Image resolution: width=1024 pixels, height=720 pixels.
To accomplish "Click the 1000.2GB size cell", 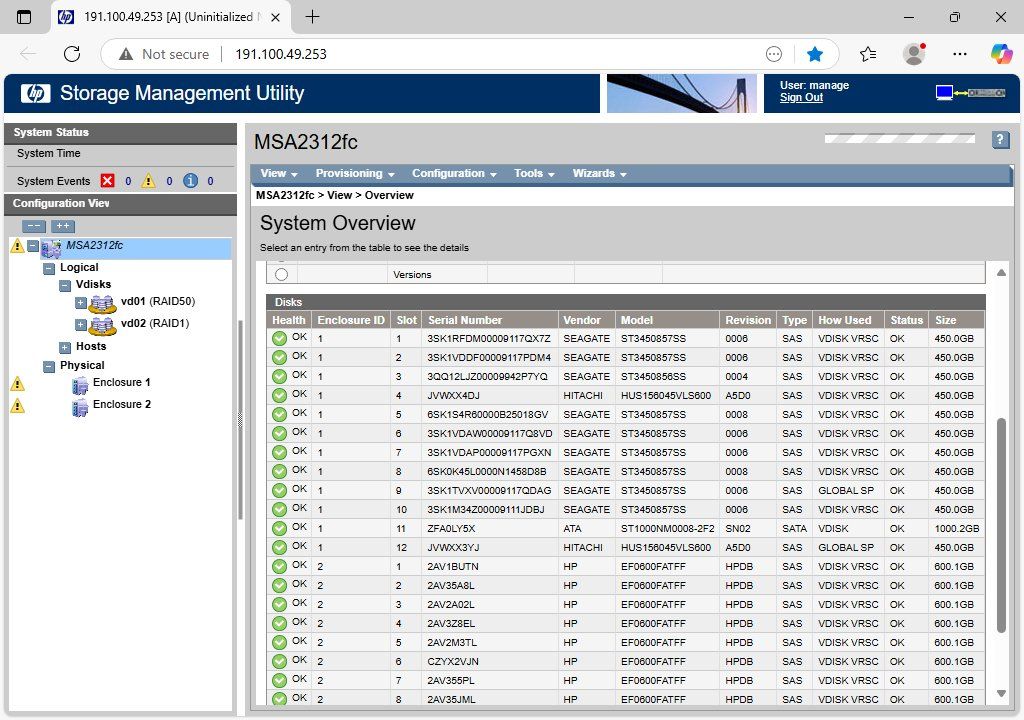I will tap(956, 529).
